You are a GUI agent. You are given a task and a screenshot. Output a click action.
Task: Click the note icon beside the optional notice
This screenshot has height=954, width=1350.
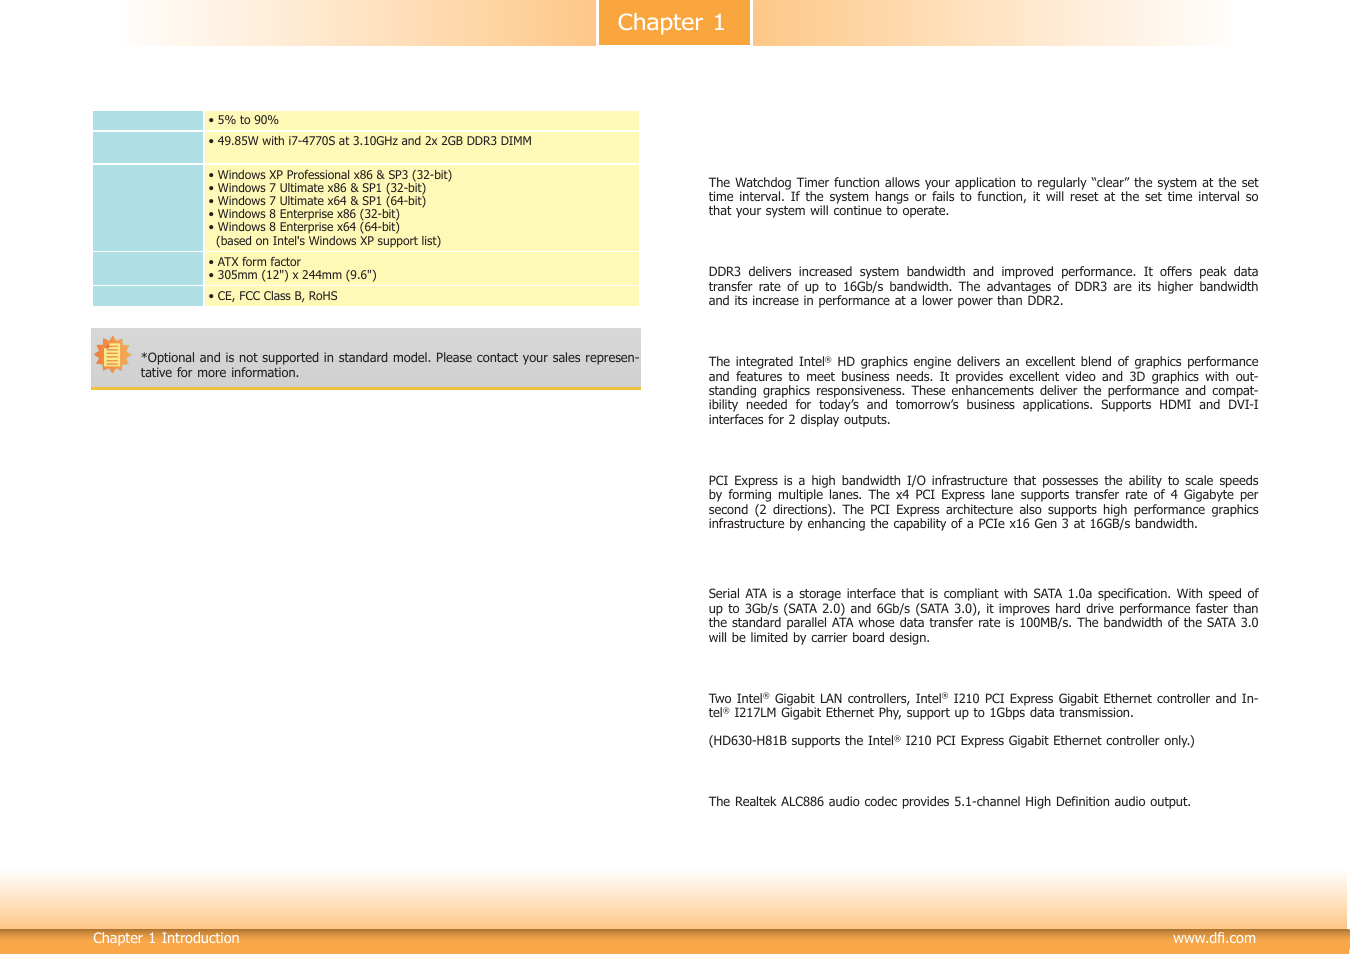click(112, 355)
